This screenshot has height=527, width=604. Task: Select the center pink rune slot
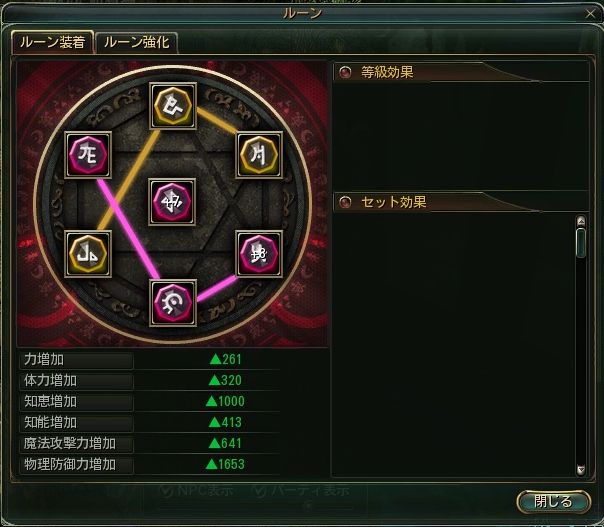172,202
